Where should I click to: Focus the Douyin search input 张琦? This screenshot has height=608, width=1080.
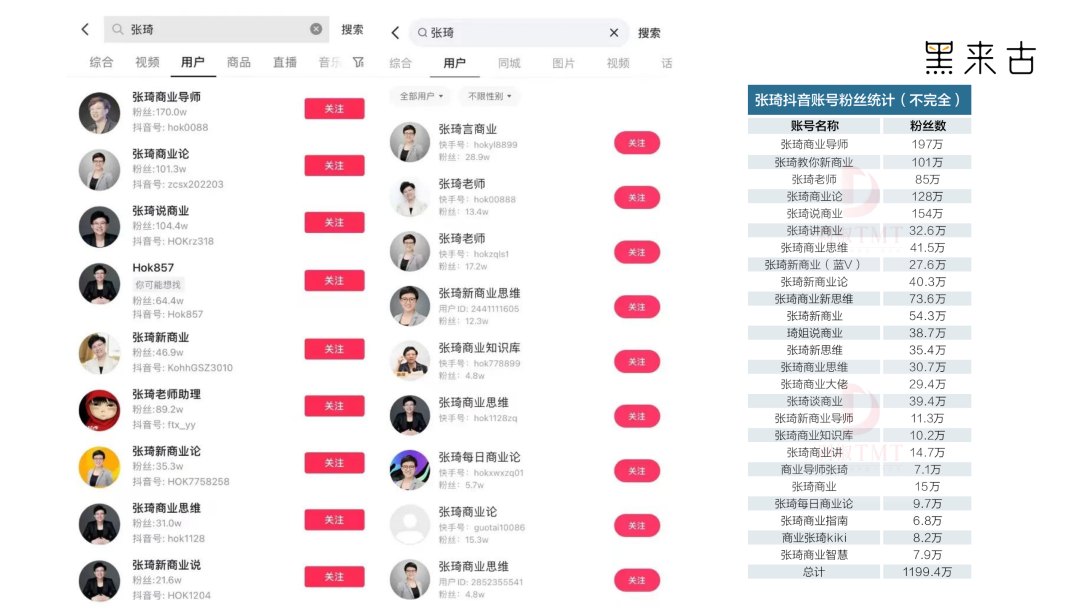(216, 29)
